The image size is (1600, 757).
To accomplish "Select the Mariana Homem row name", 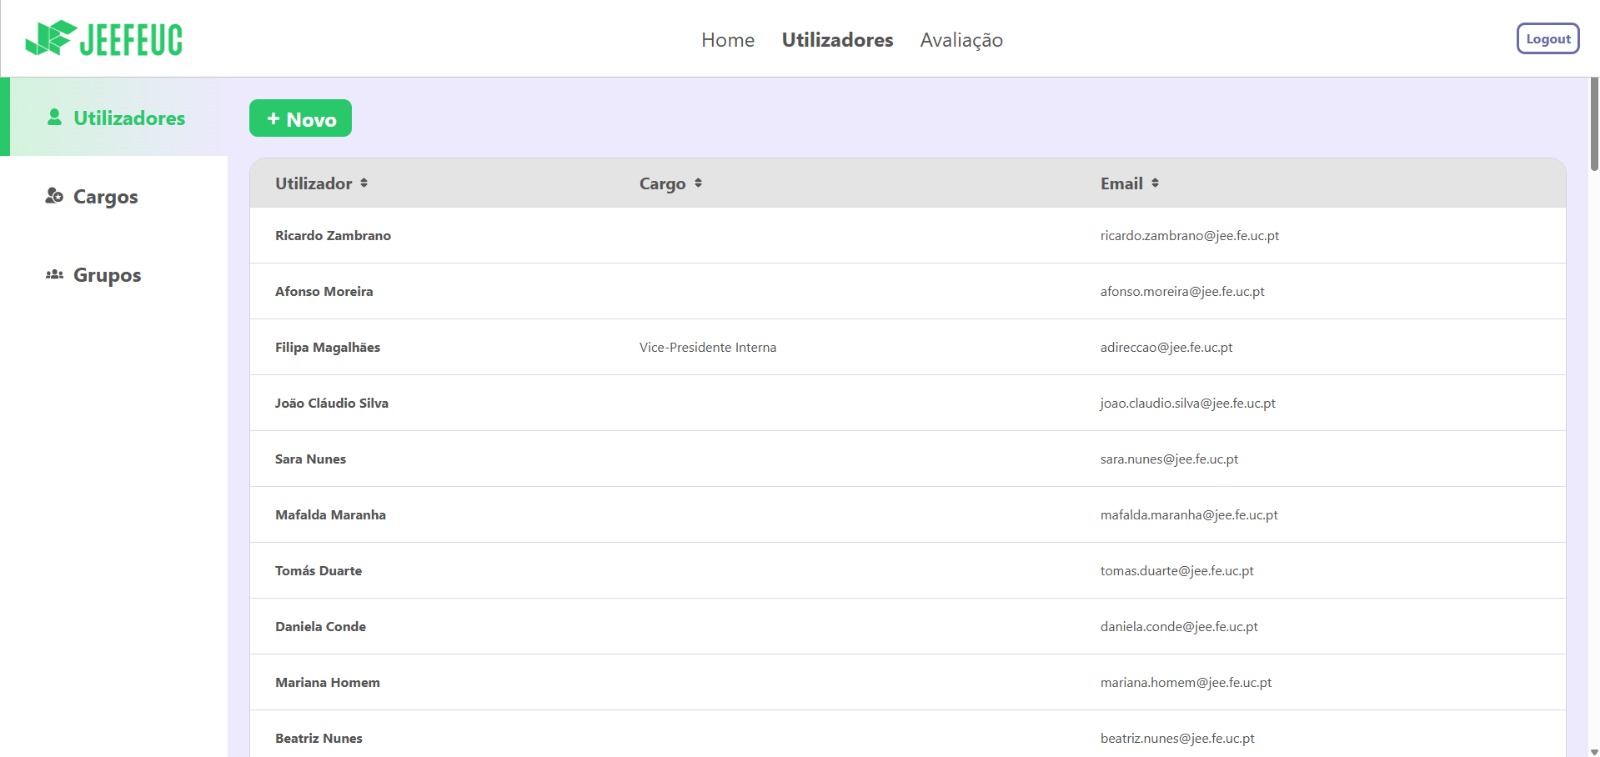I will (327, 682).
